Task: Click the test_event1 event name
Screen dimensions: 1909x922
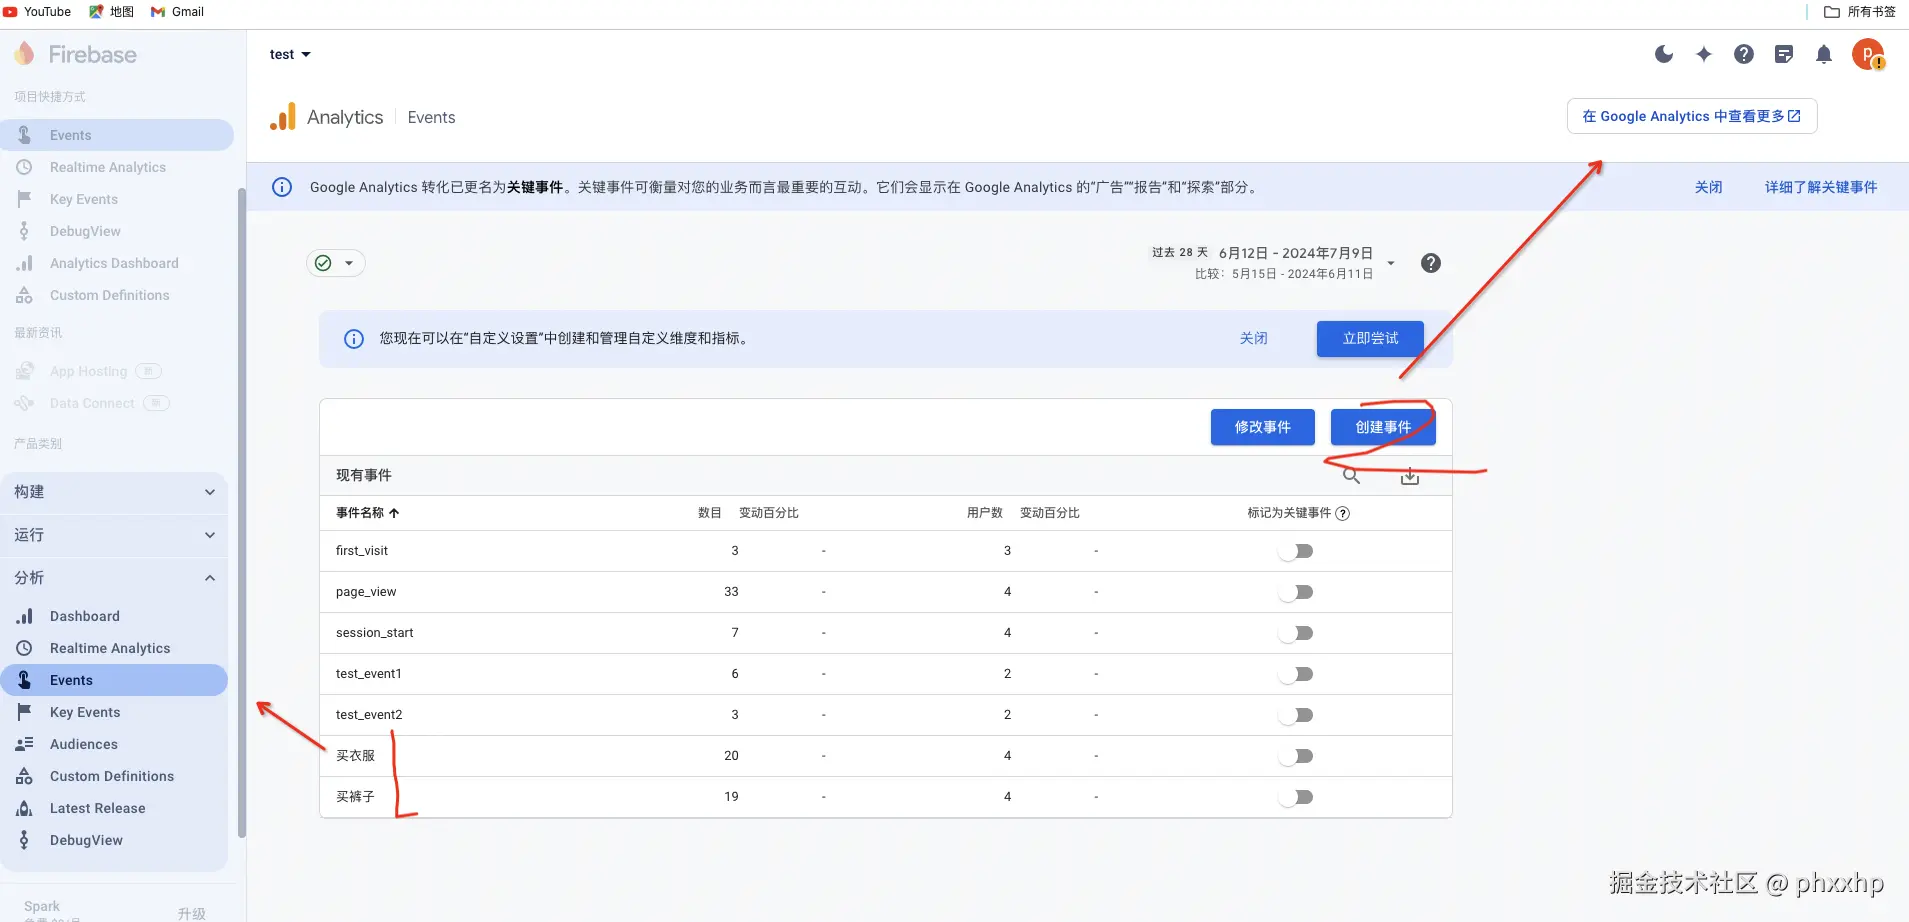Action: click(x=369, y=674)
